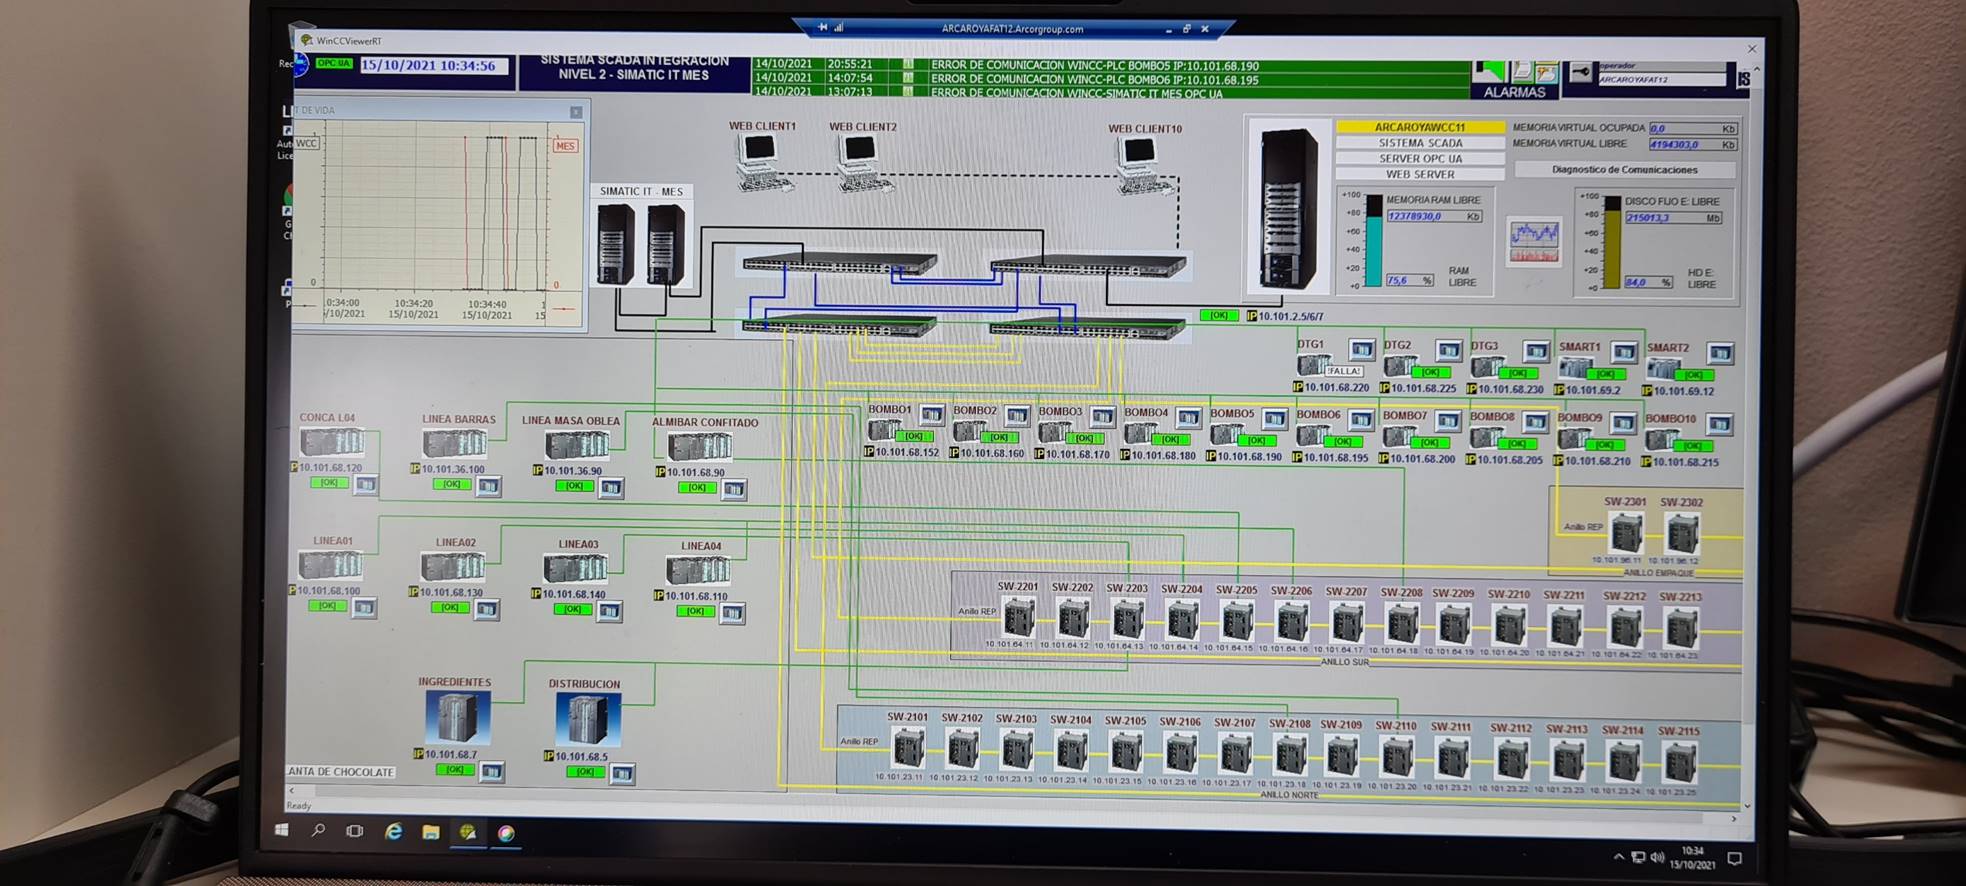Select the SW-2201 switch icon
The height and width of the screenshot is (886, 1966).
(1018, 618)
